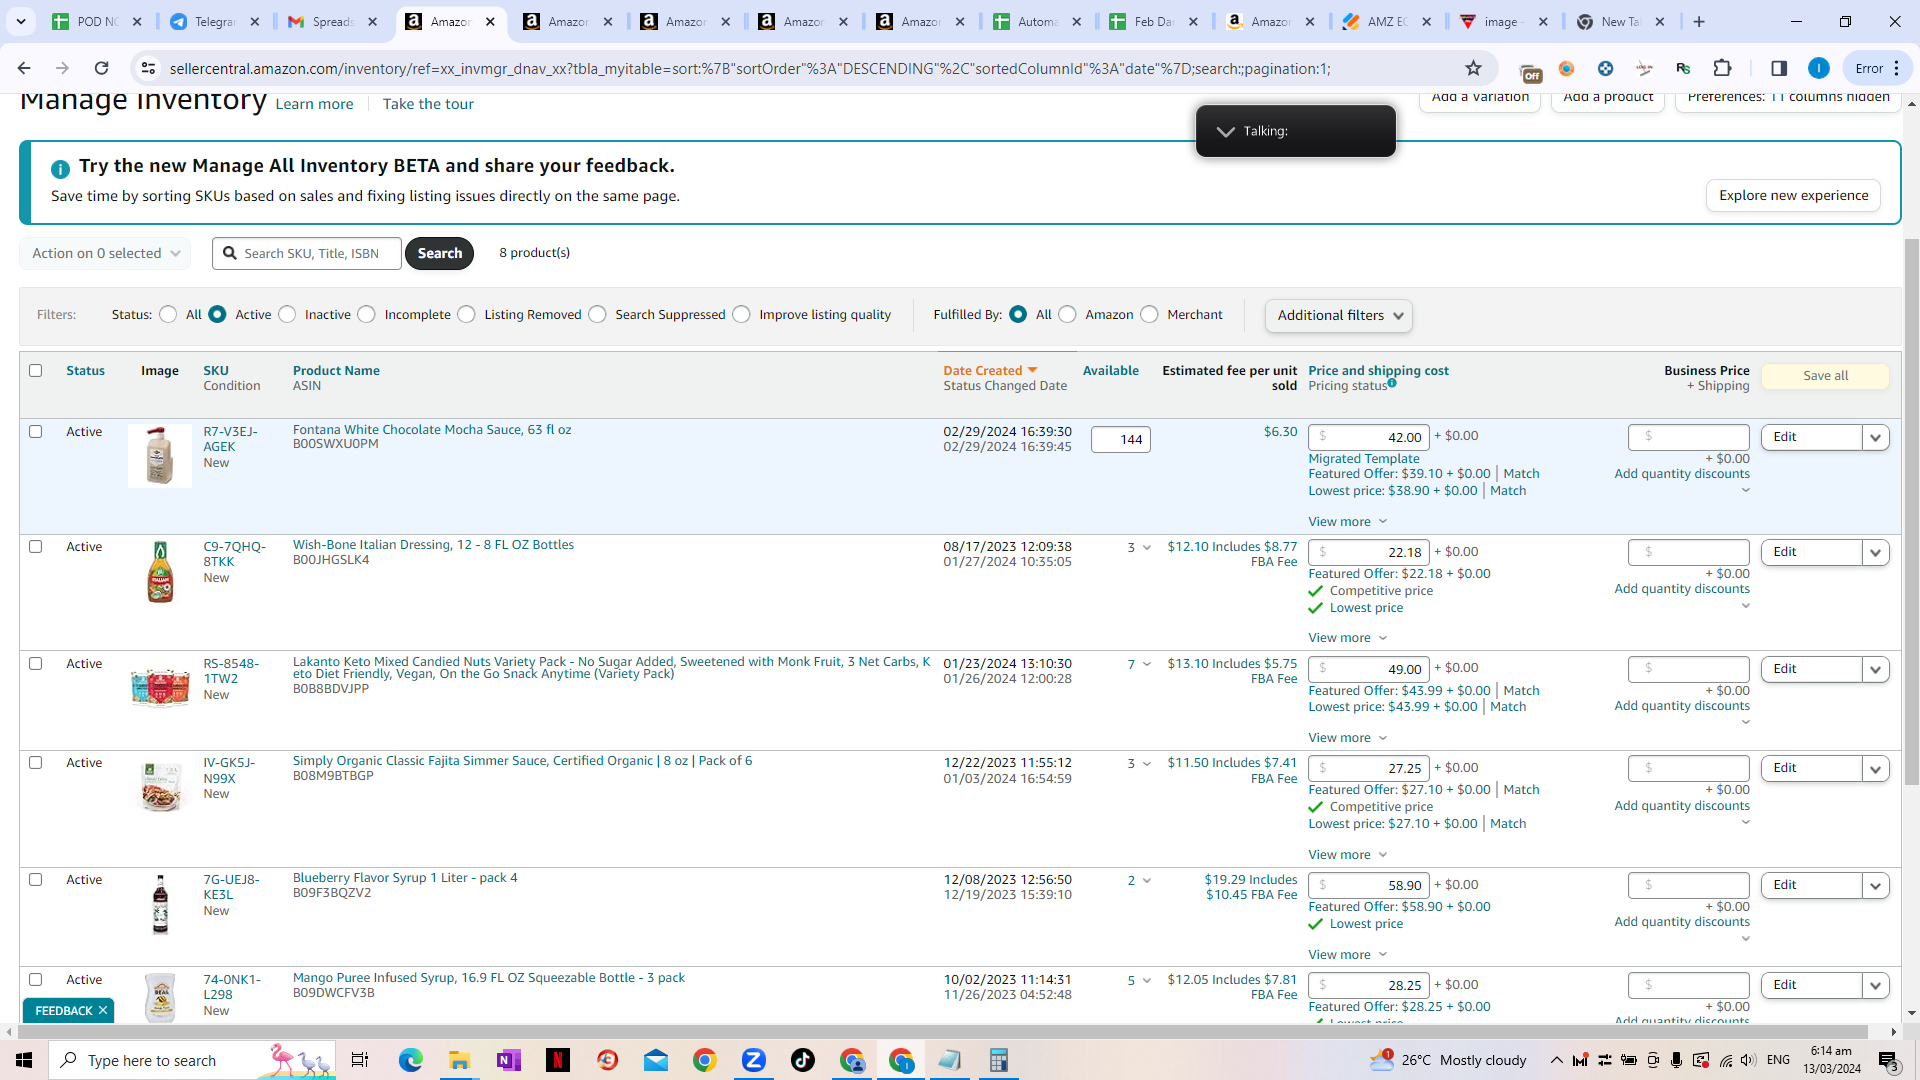Reload the page with the refresh icon
Screen dimensions: 1920x1080
101,68
